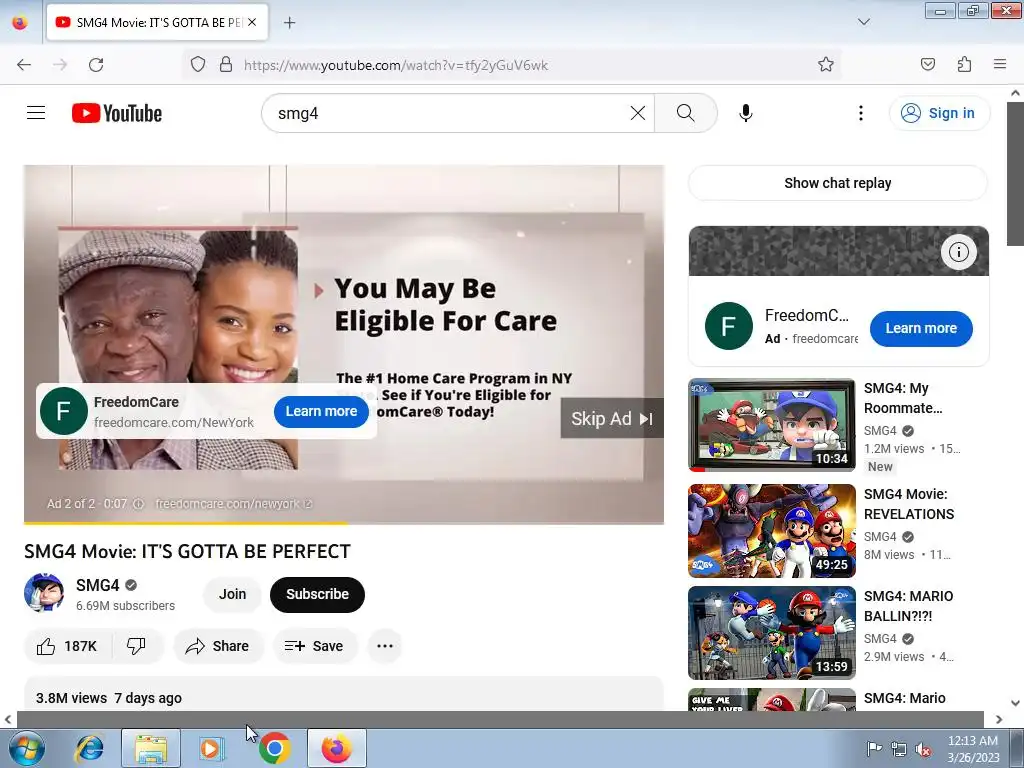
Task: Dislike this video
Action: coord(136,646)
